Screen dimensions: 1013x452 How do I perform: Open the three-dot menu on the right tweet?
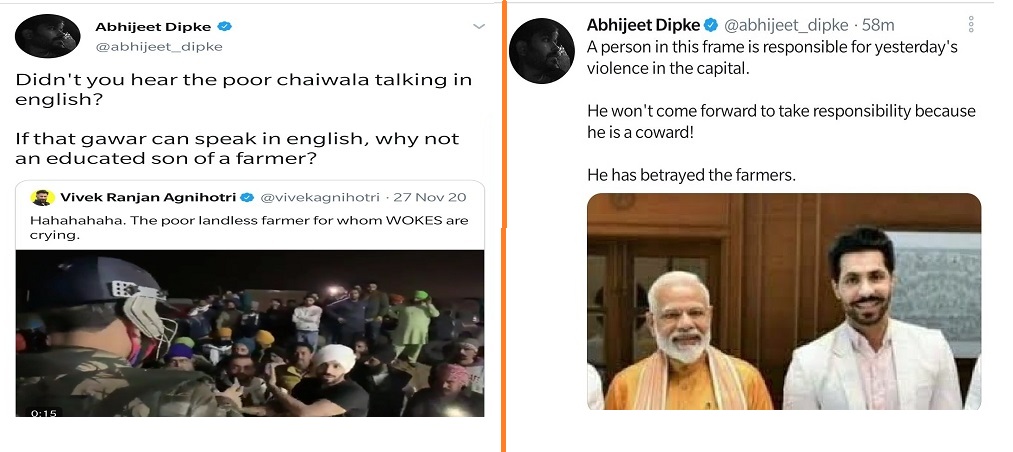970,25
